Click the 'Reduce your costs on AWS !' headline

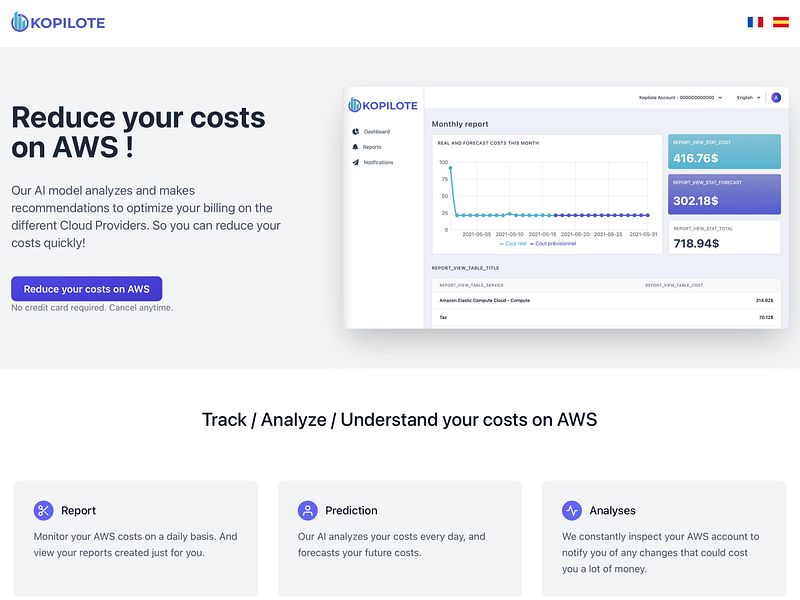[x=138, y=132]
